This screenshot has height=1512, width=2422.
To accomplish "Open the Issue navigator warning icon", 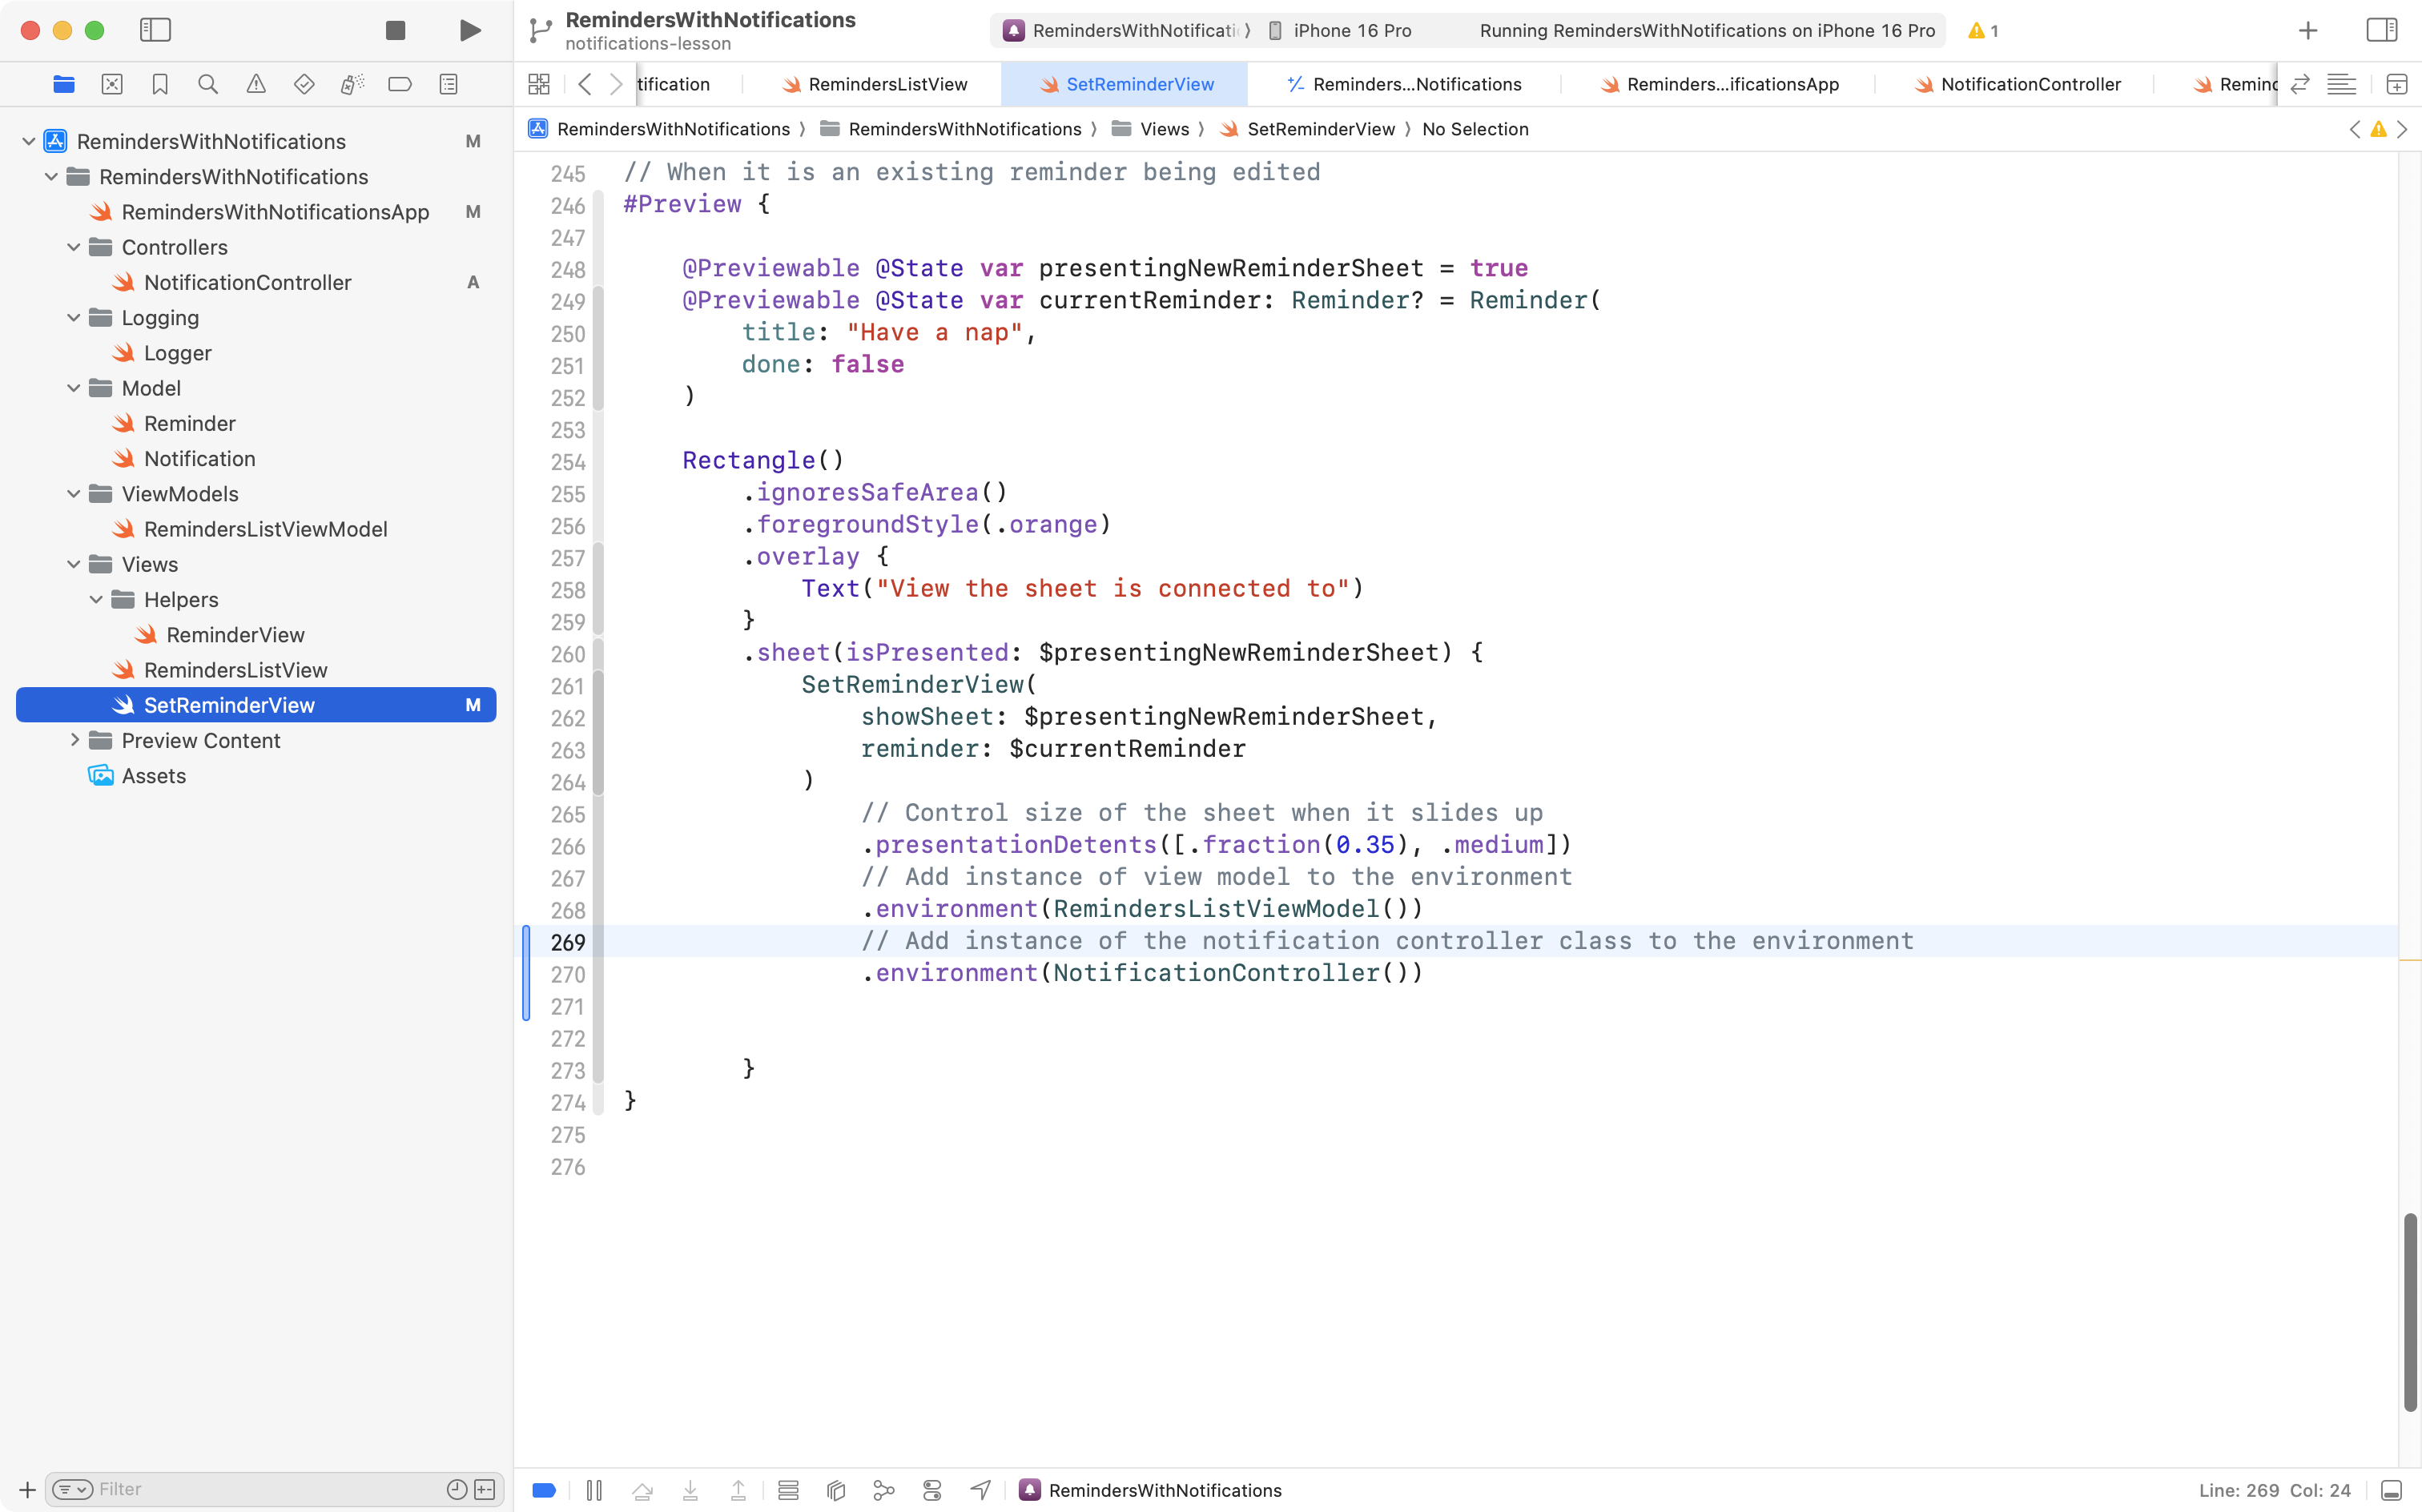I will [256, 84].
